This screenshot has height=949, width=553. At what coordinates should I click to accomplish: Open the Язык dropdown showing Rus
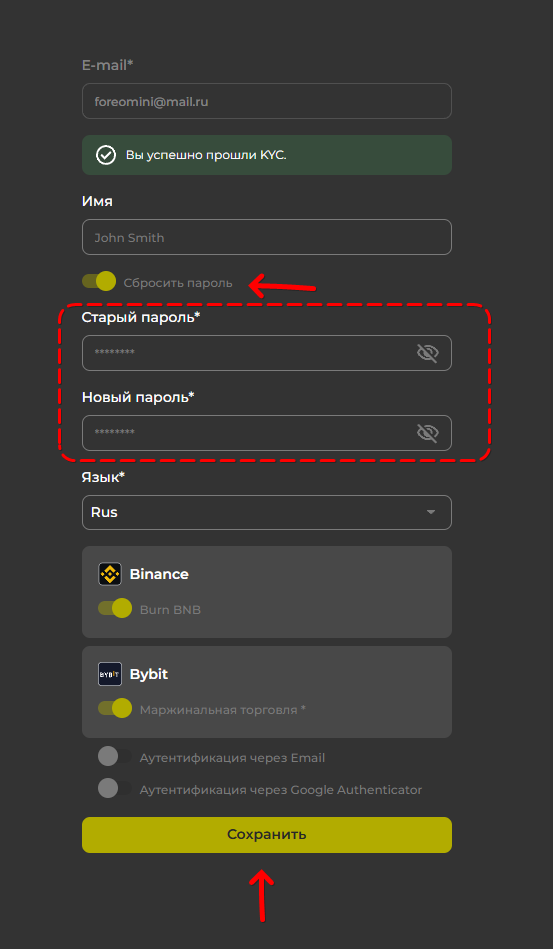tap(267, 513)
